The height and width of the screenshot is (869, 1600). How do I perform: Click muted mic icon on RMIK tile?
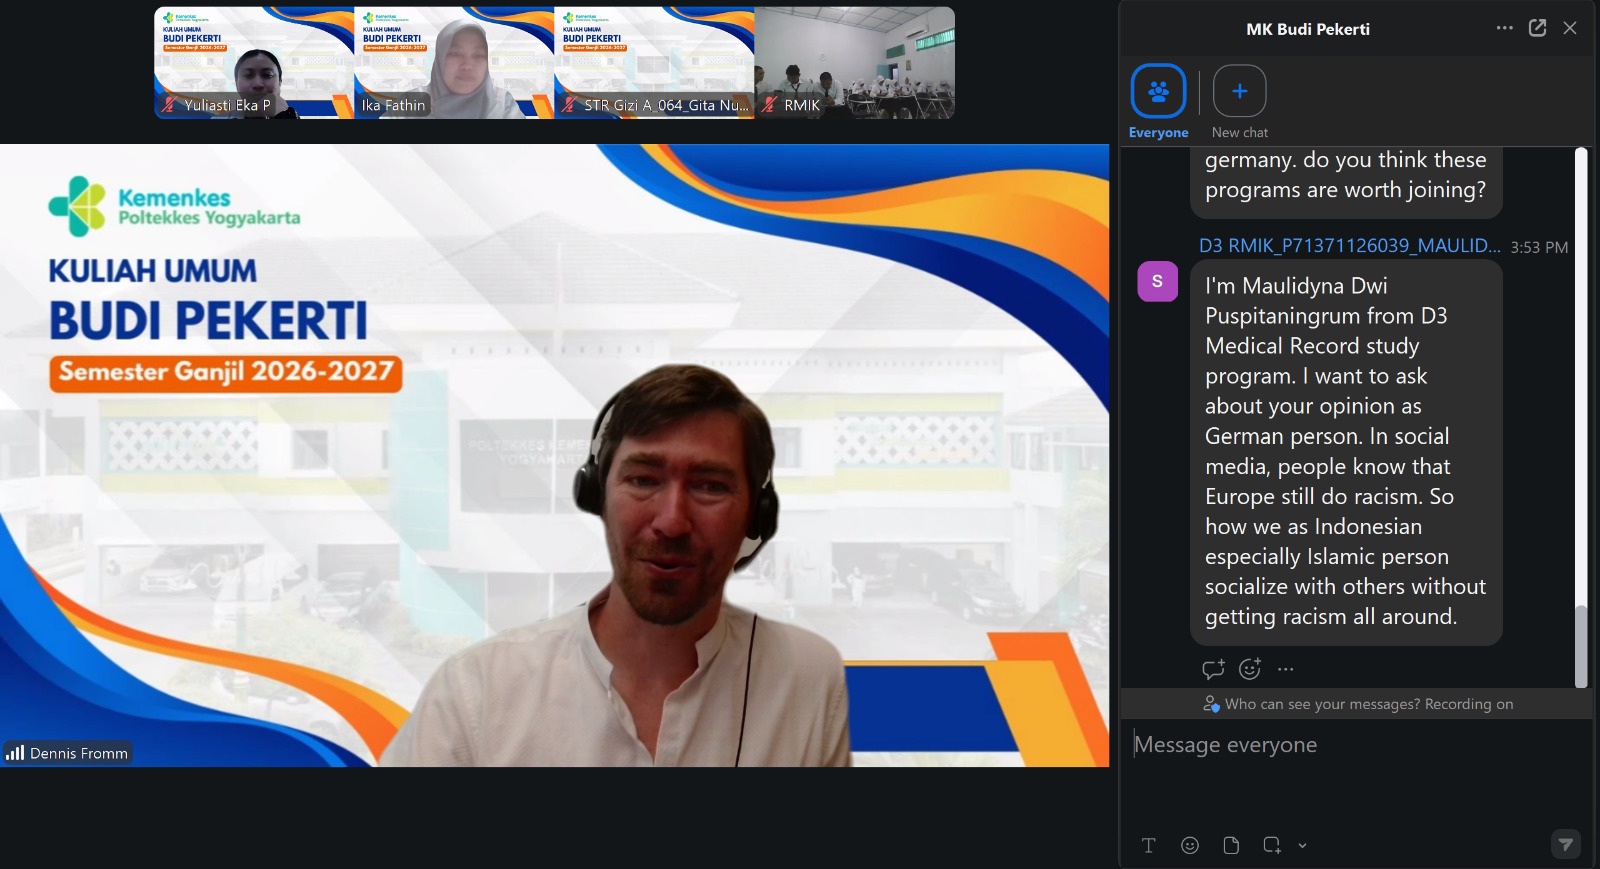pos(769,105)
